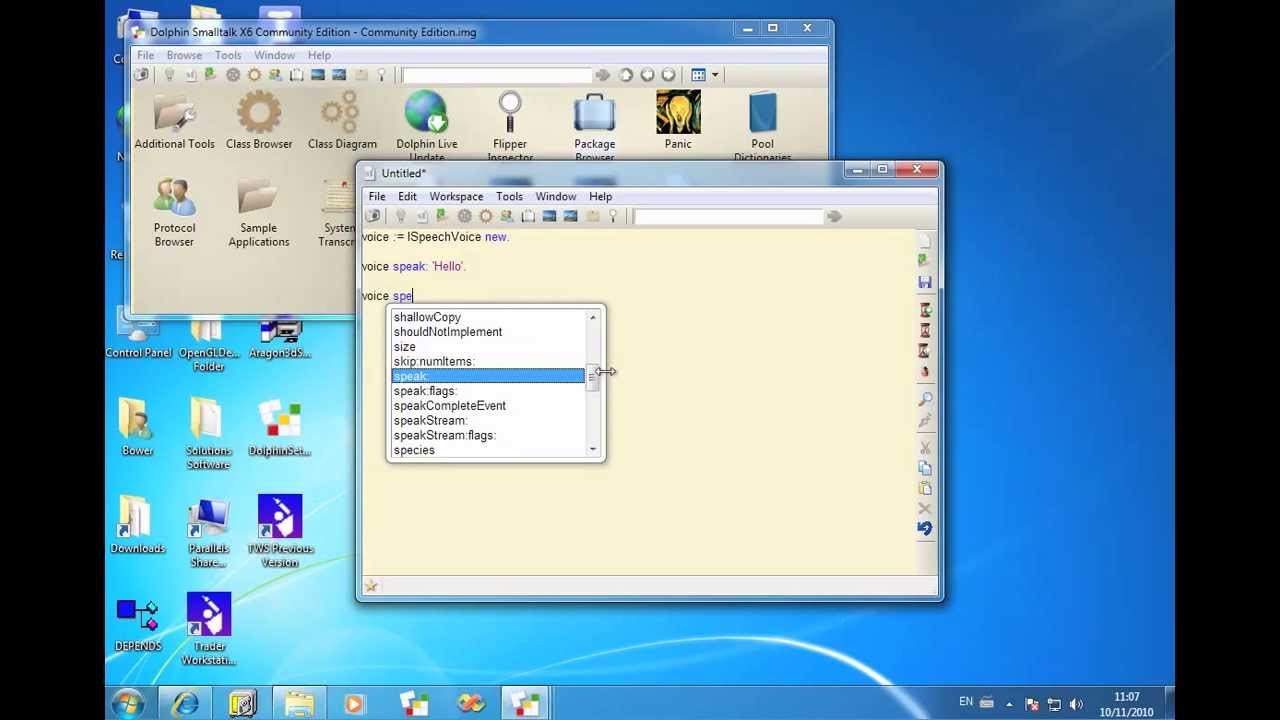Select 'speak:' in autocomplete list
This screenshot has width=1280, height=720.
coord(488,376)
